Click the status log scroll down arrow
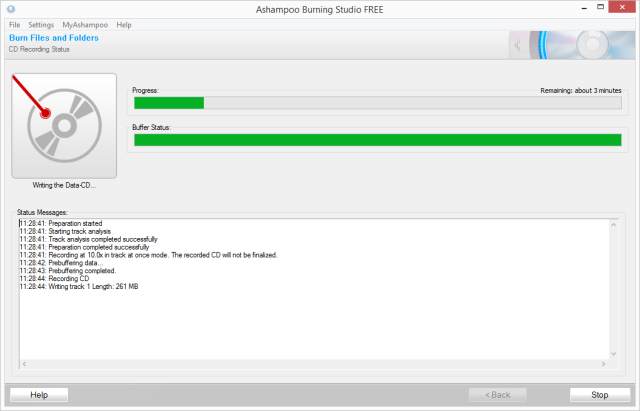 613,354
